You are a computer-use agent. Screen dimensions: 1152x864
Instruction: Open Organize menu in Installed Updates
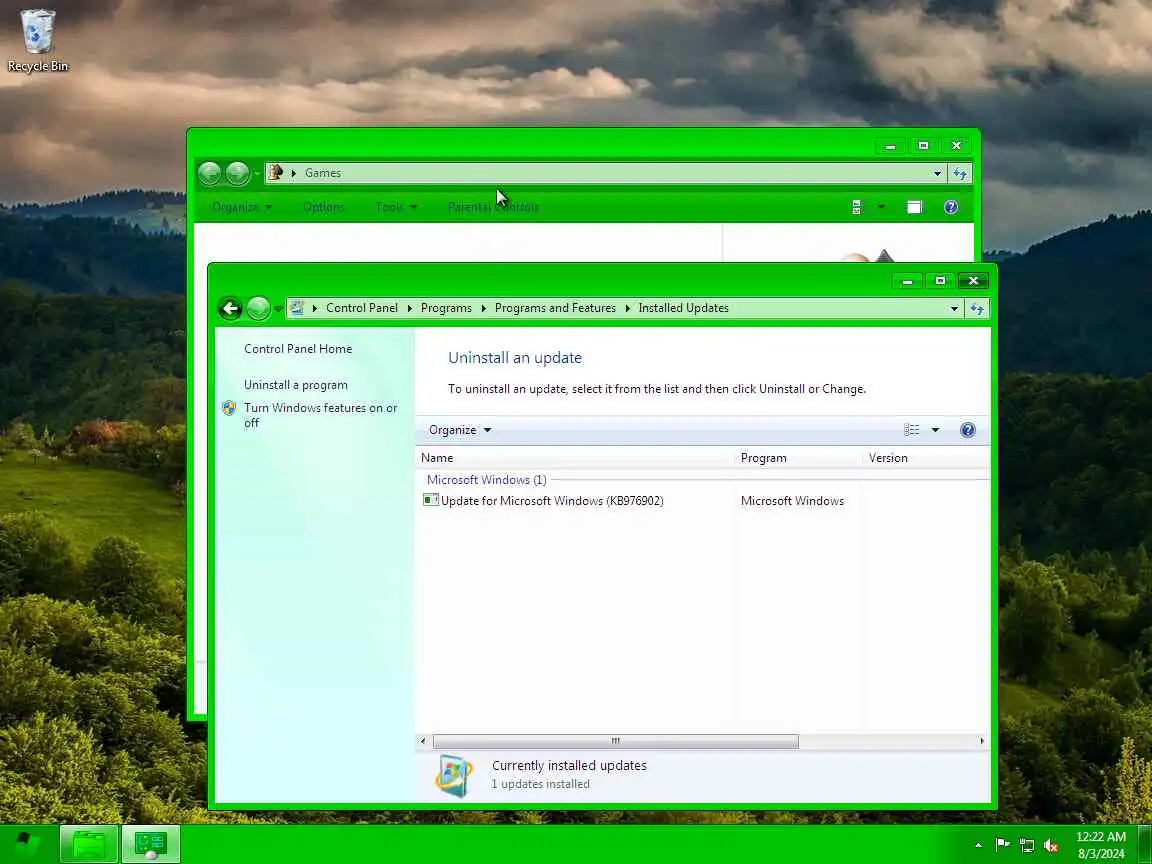[460, 430]
